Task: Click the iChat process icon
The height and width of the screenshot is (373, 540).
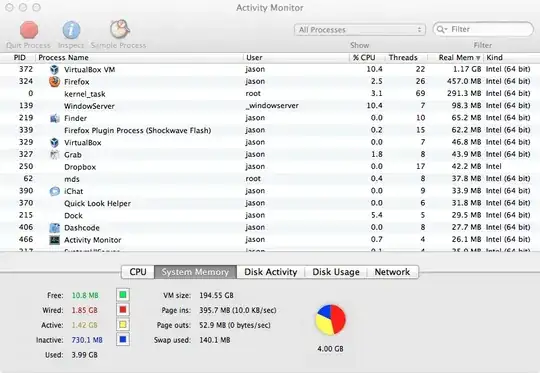Action: click(x=54, y=191)
